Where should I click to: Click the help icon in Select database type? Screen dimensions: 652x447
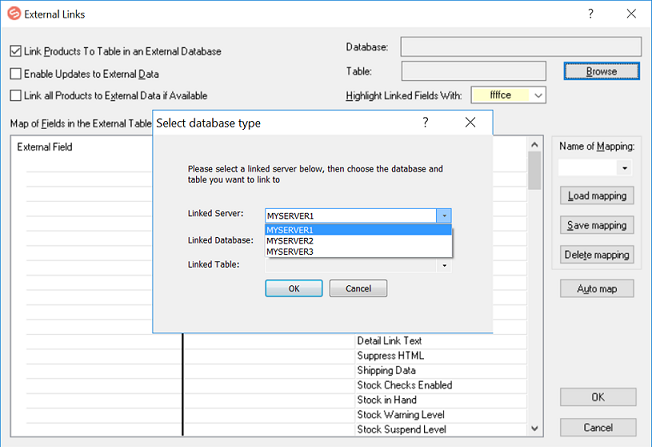426,122
